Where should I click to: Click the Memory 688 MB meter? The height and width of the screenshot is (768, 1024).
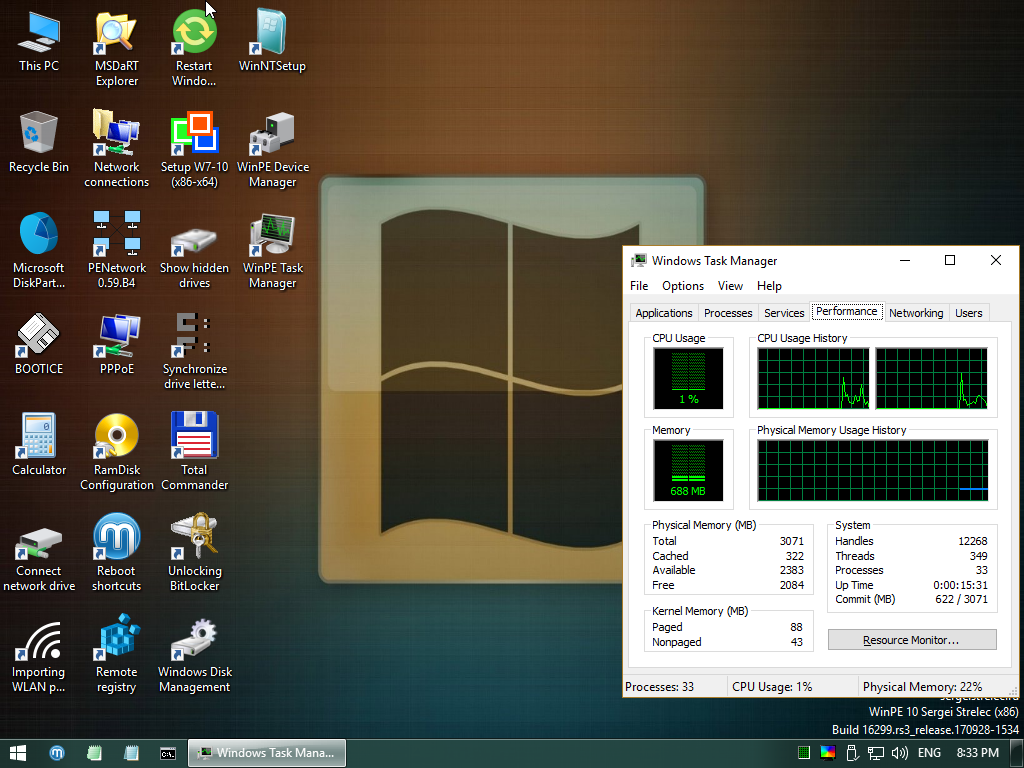pyautogui.click(x=688, y=470)
